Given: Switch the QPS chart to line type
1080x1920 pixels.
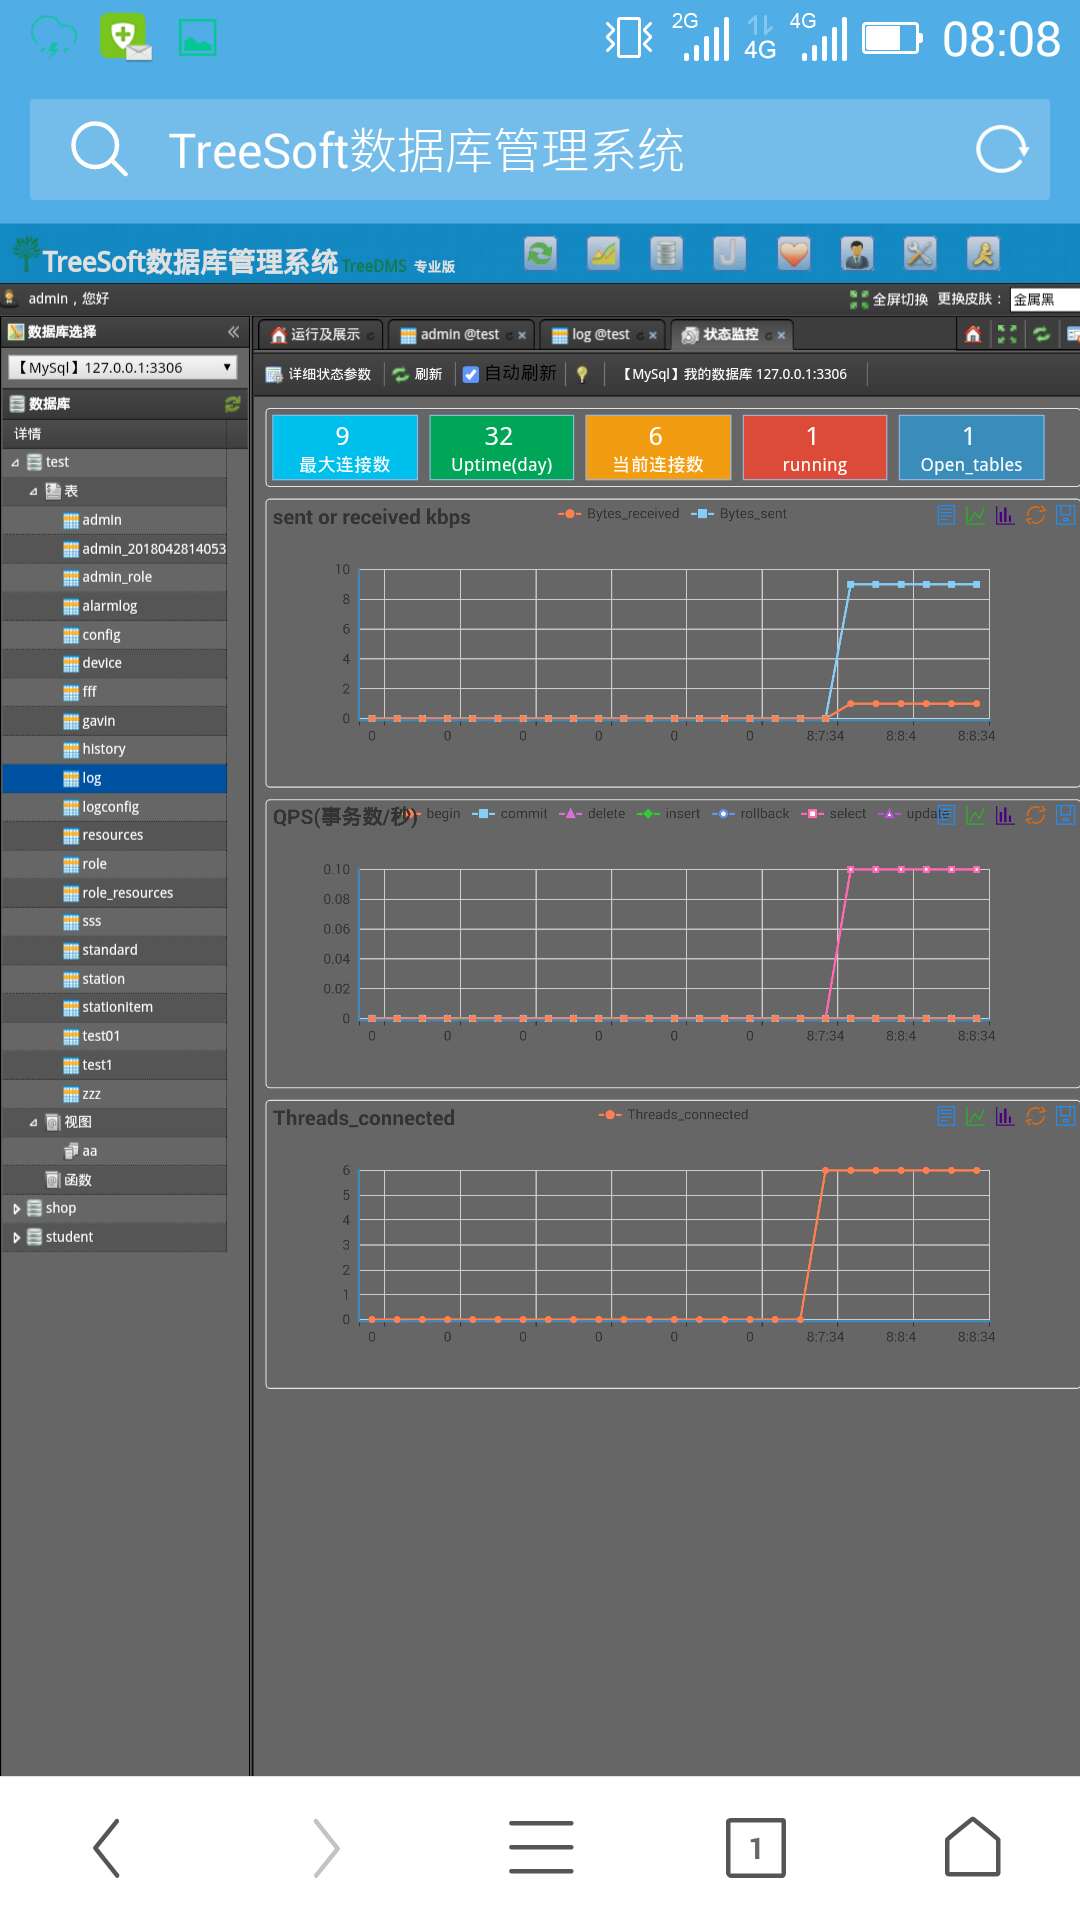Looking at the screenshot, I should 975,815.
